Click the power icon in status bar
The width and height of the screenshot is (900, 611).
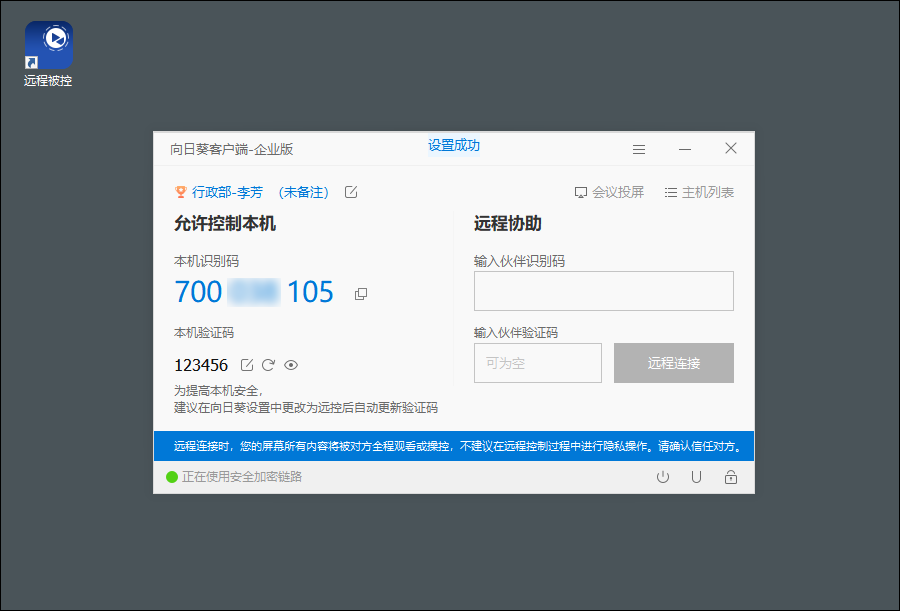pos(663,477)
